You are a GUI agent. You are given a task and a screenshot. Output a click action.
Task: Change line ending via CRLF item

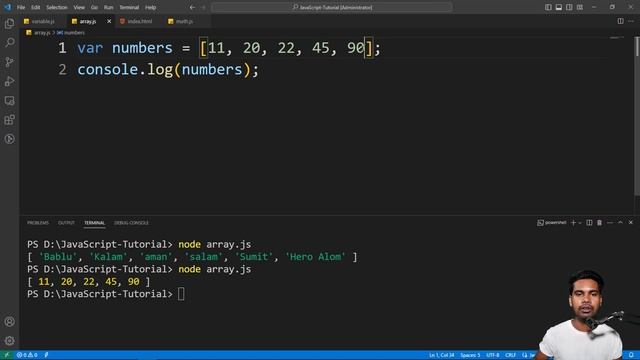tap(511, 355)
